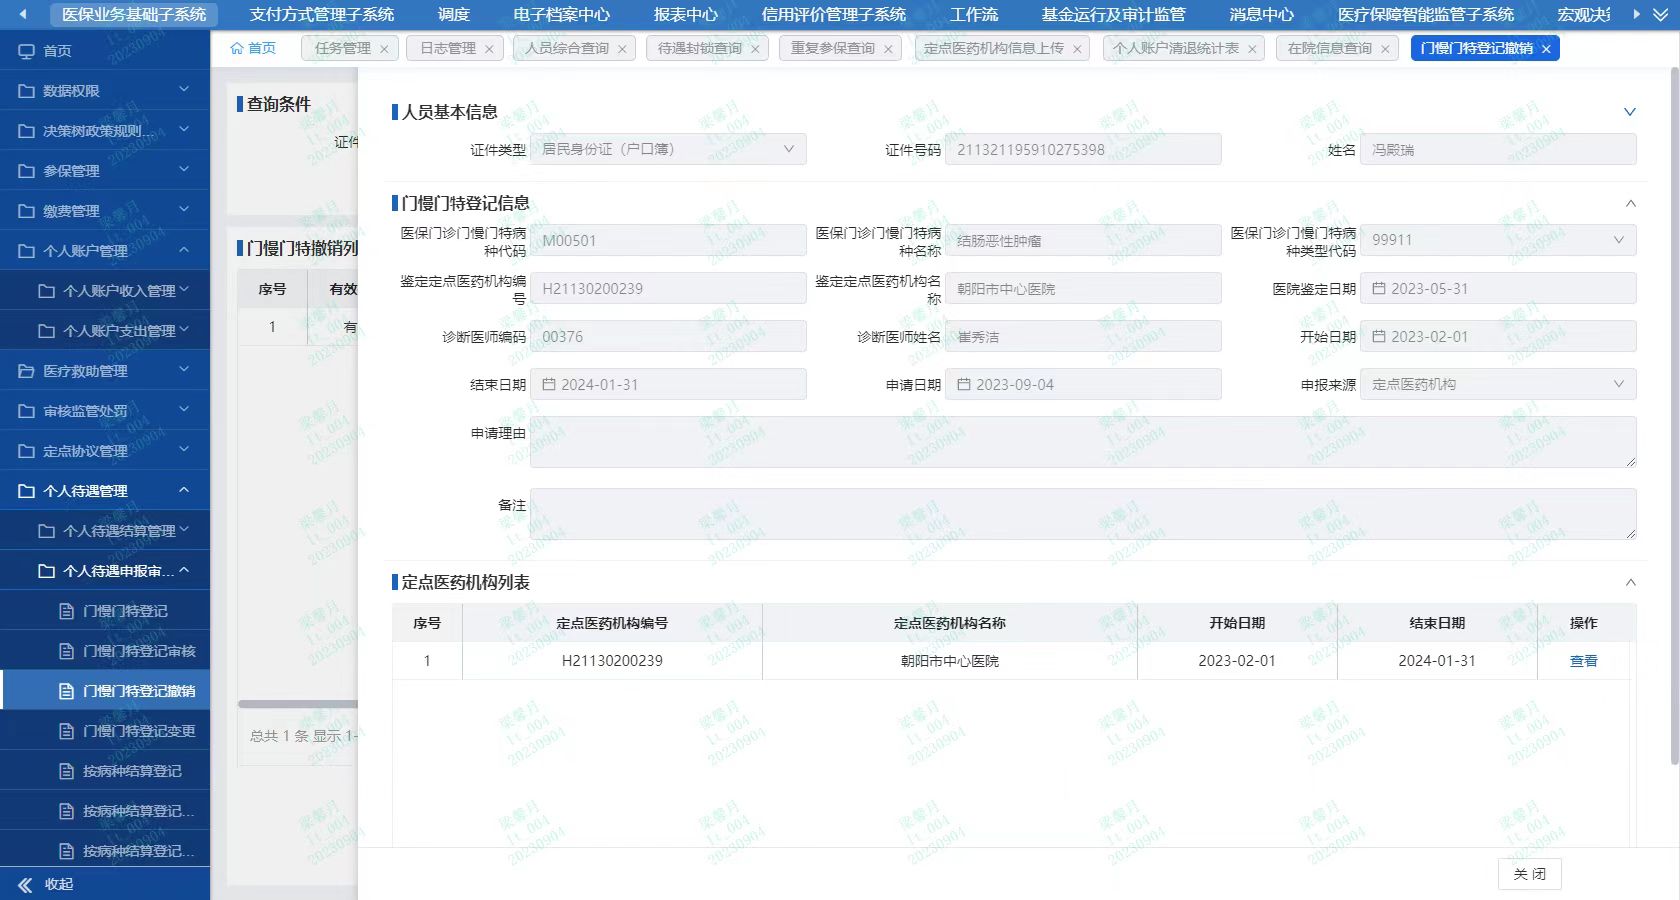Open the top bar's far-right dropdown caret
The height and width of the screenshot is (900, 1680).
(1660, 14)
